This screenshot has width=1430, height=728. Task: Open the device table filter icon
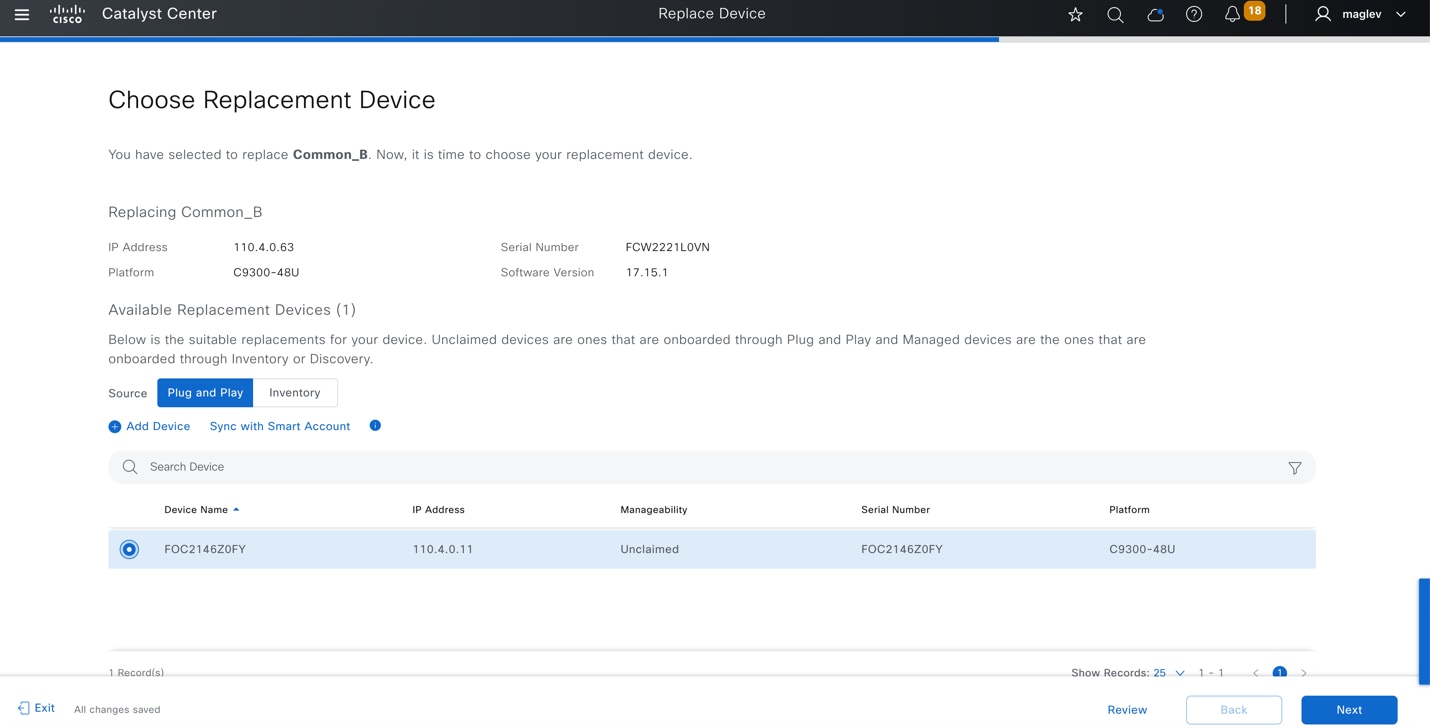coord(1294,467)
